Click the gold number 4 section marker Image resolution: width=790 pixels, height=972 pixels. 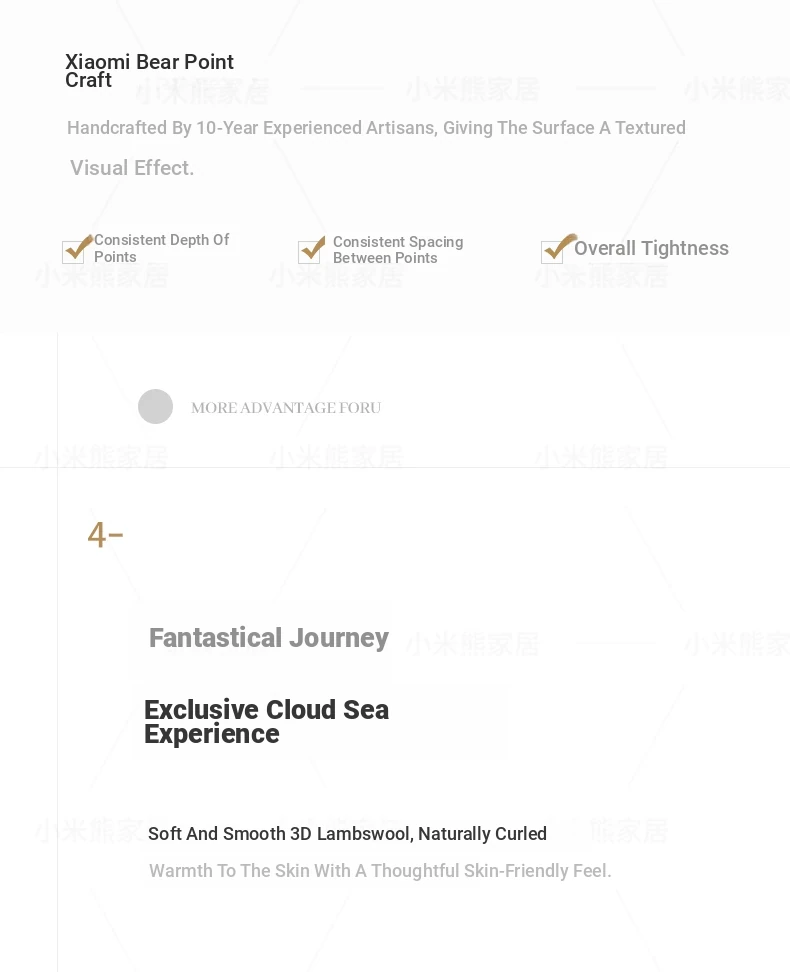click(x=104, y=536)
